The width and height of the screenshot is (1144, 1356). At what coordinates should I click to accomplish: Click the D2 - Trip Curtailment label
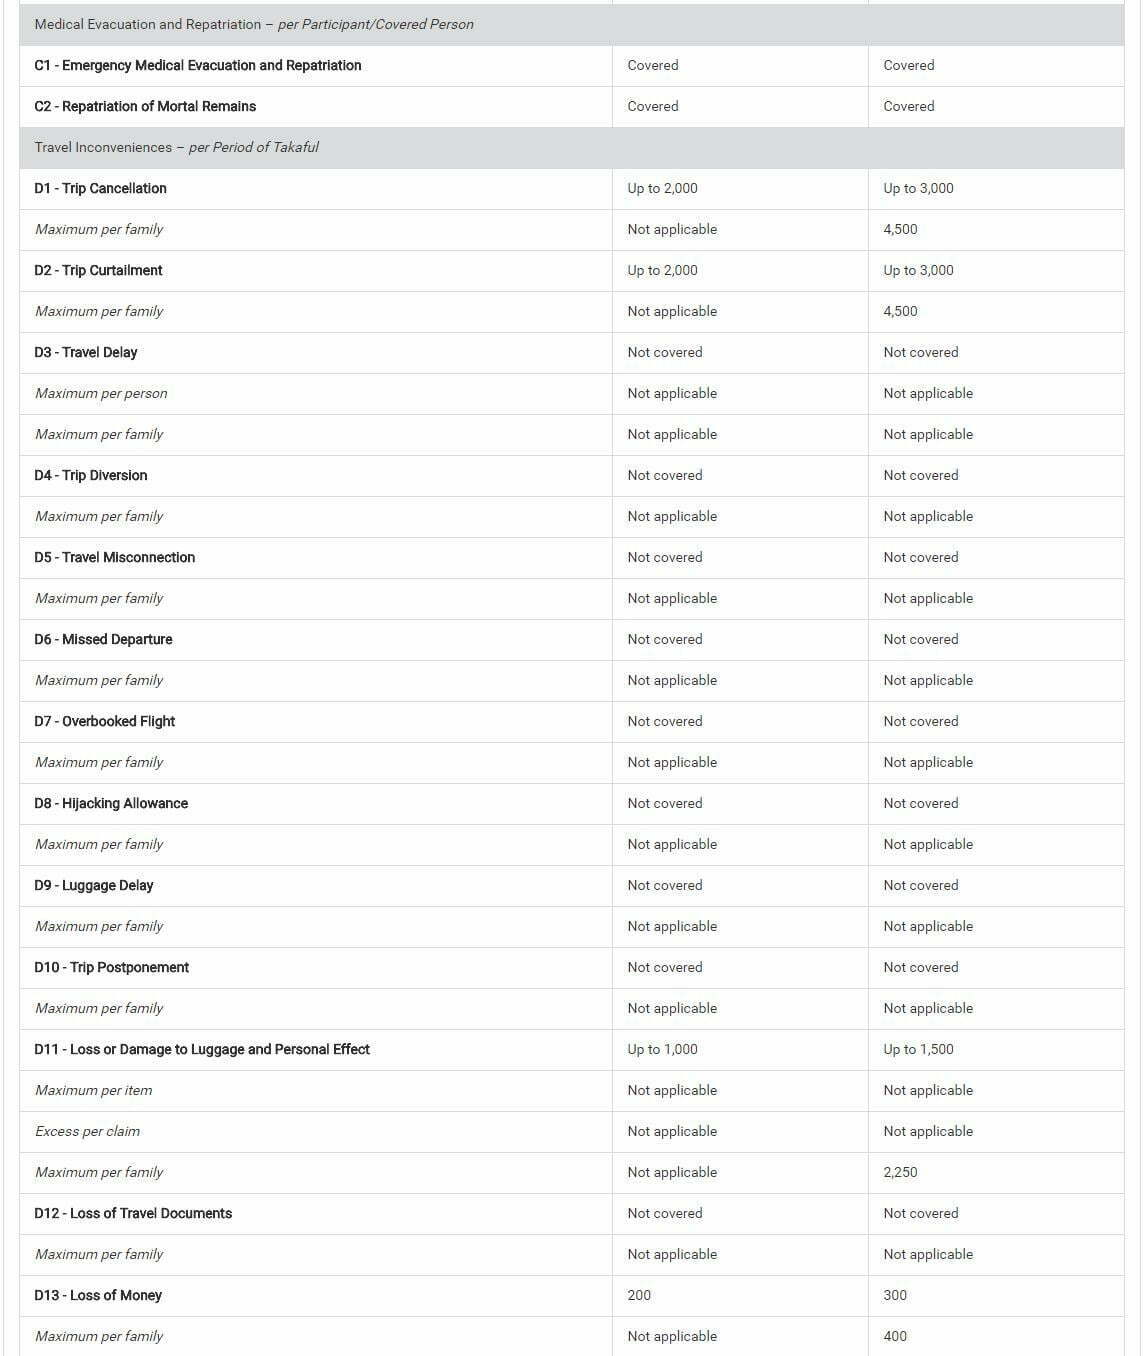coord(98,270)
